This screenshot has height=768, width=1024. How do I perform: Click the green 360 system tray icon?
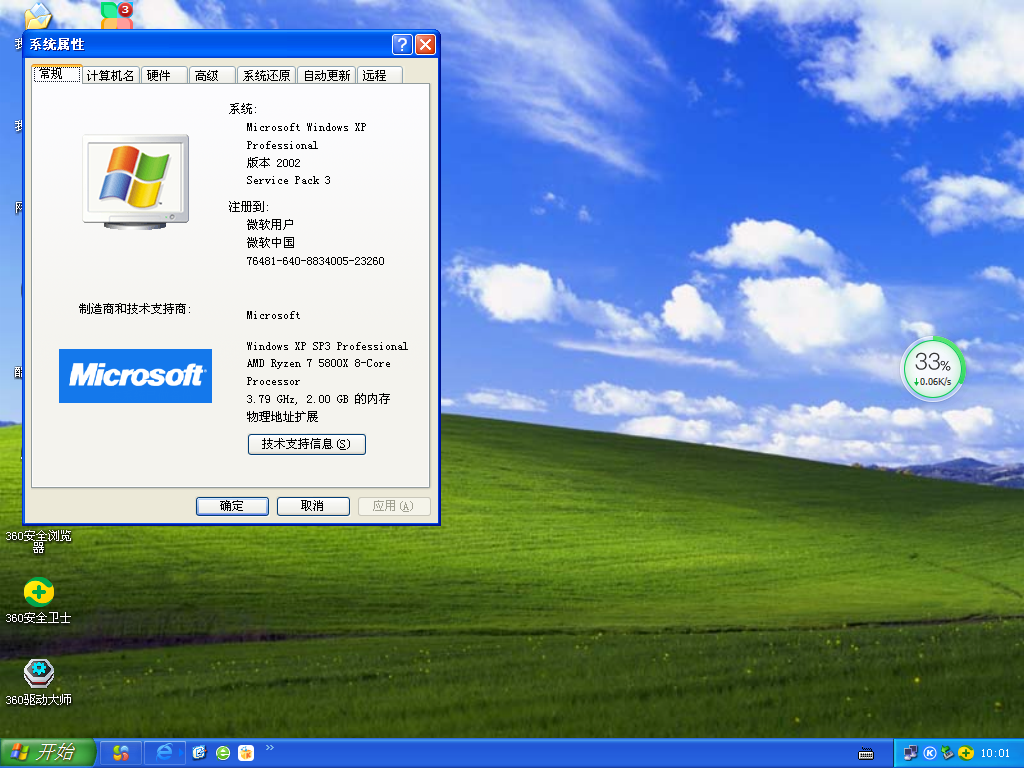tap(964, 752)
